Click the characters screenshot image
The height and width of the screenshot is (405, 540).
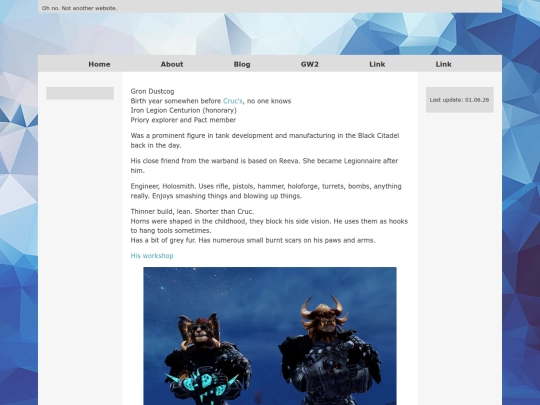pos(270,336)
